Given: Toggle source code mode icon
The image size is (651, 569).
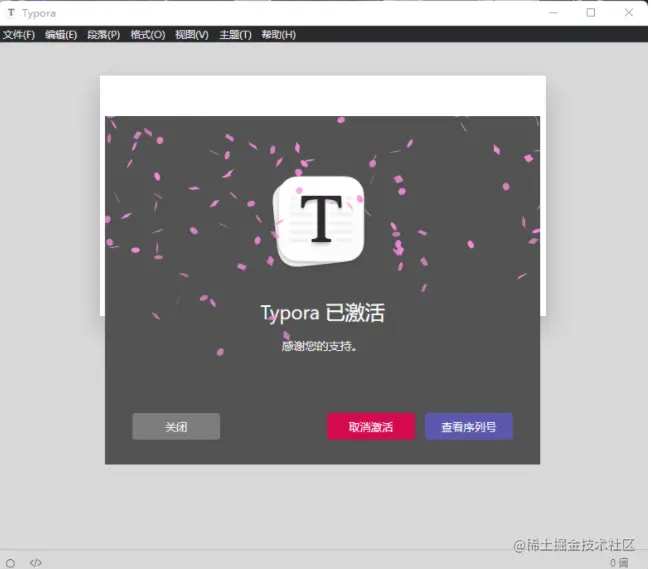Looking at the screenshot, I should (36, 563).
